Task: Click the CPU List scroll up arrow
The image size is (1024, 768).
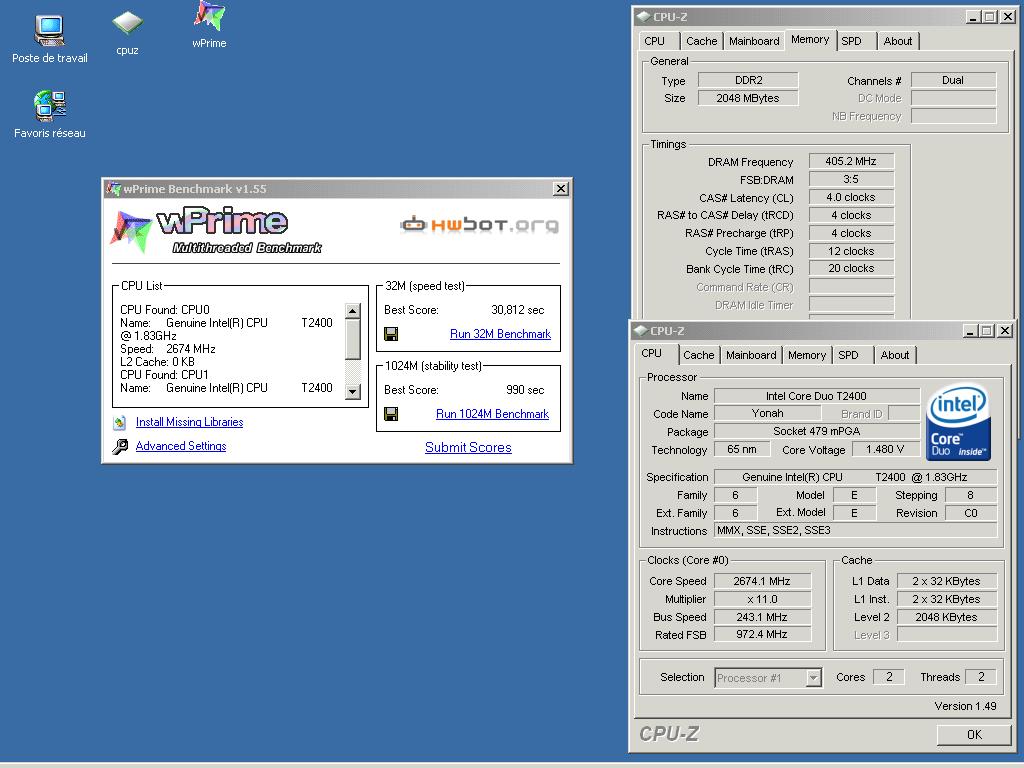Action: [x=353, y=311]
